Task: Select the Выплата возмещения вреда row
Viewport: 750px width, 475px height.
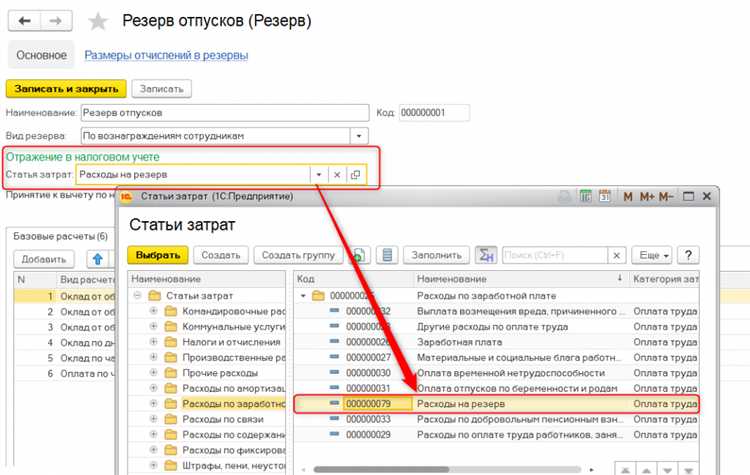Action: [496, 311]
